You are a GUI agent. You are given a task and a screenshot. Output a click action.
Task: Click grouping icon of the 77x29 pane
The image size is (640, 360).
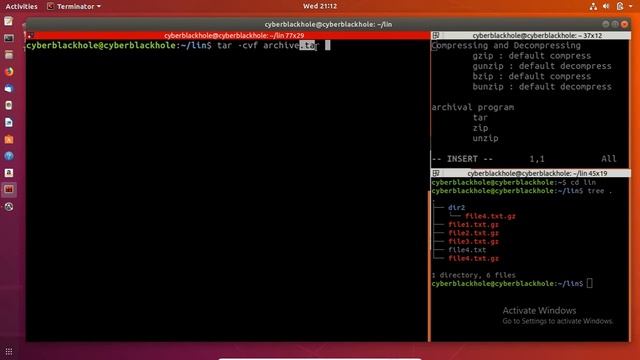pyautogui.click(x=30, y=36)
